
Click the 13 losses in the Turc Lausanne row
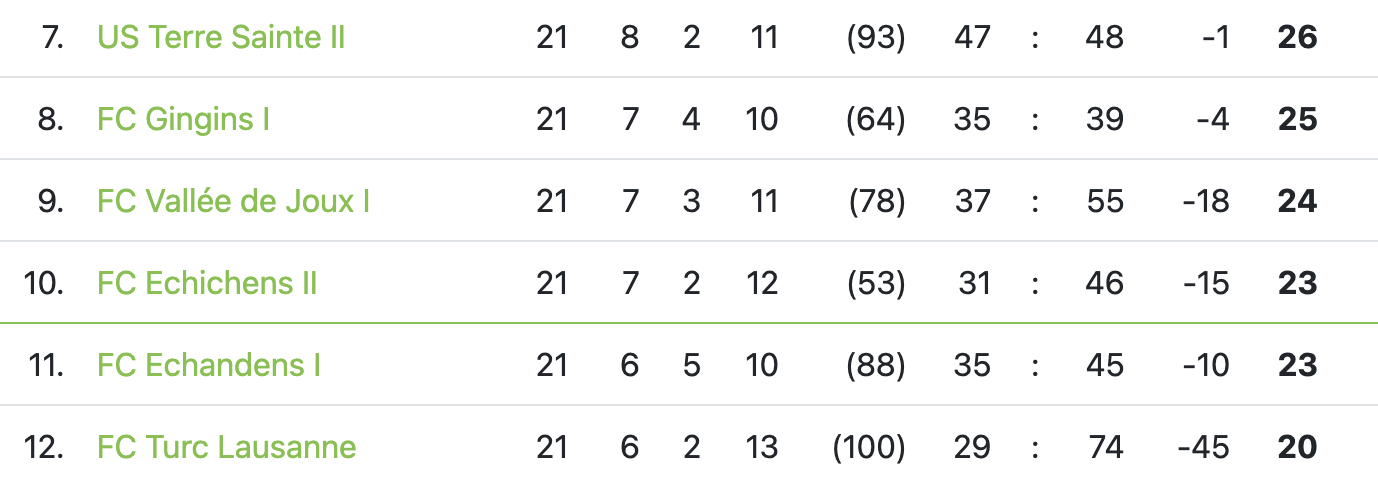[762, 447]
